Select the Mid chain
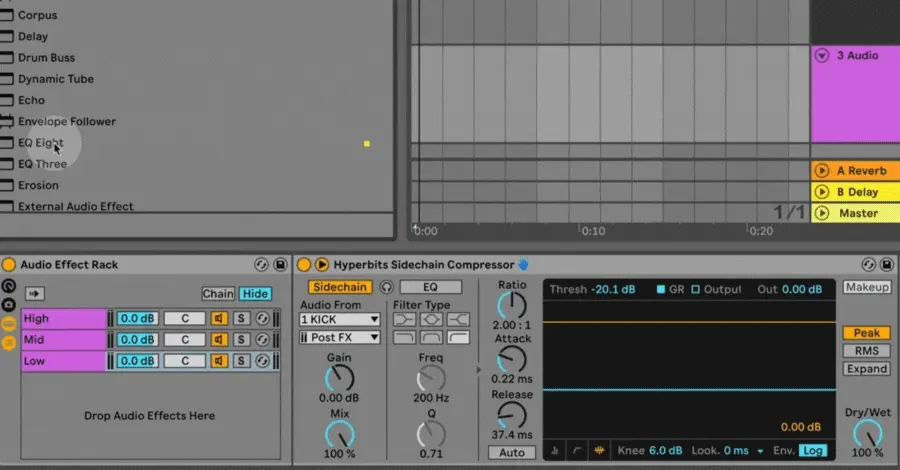Viewport: 900px width, 470px height. coord(64,340)
